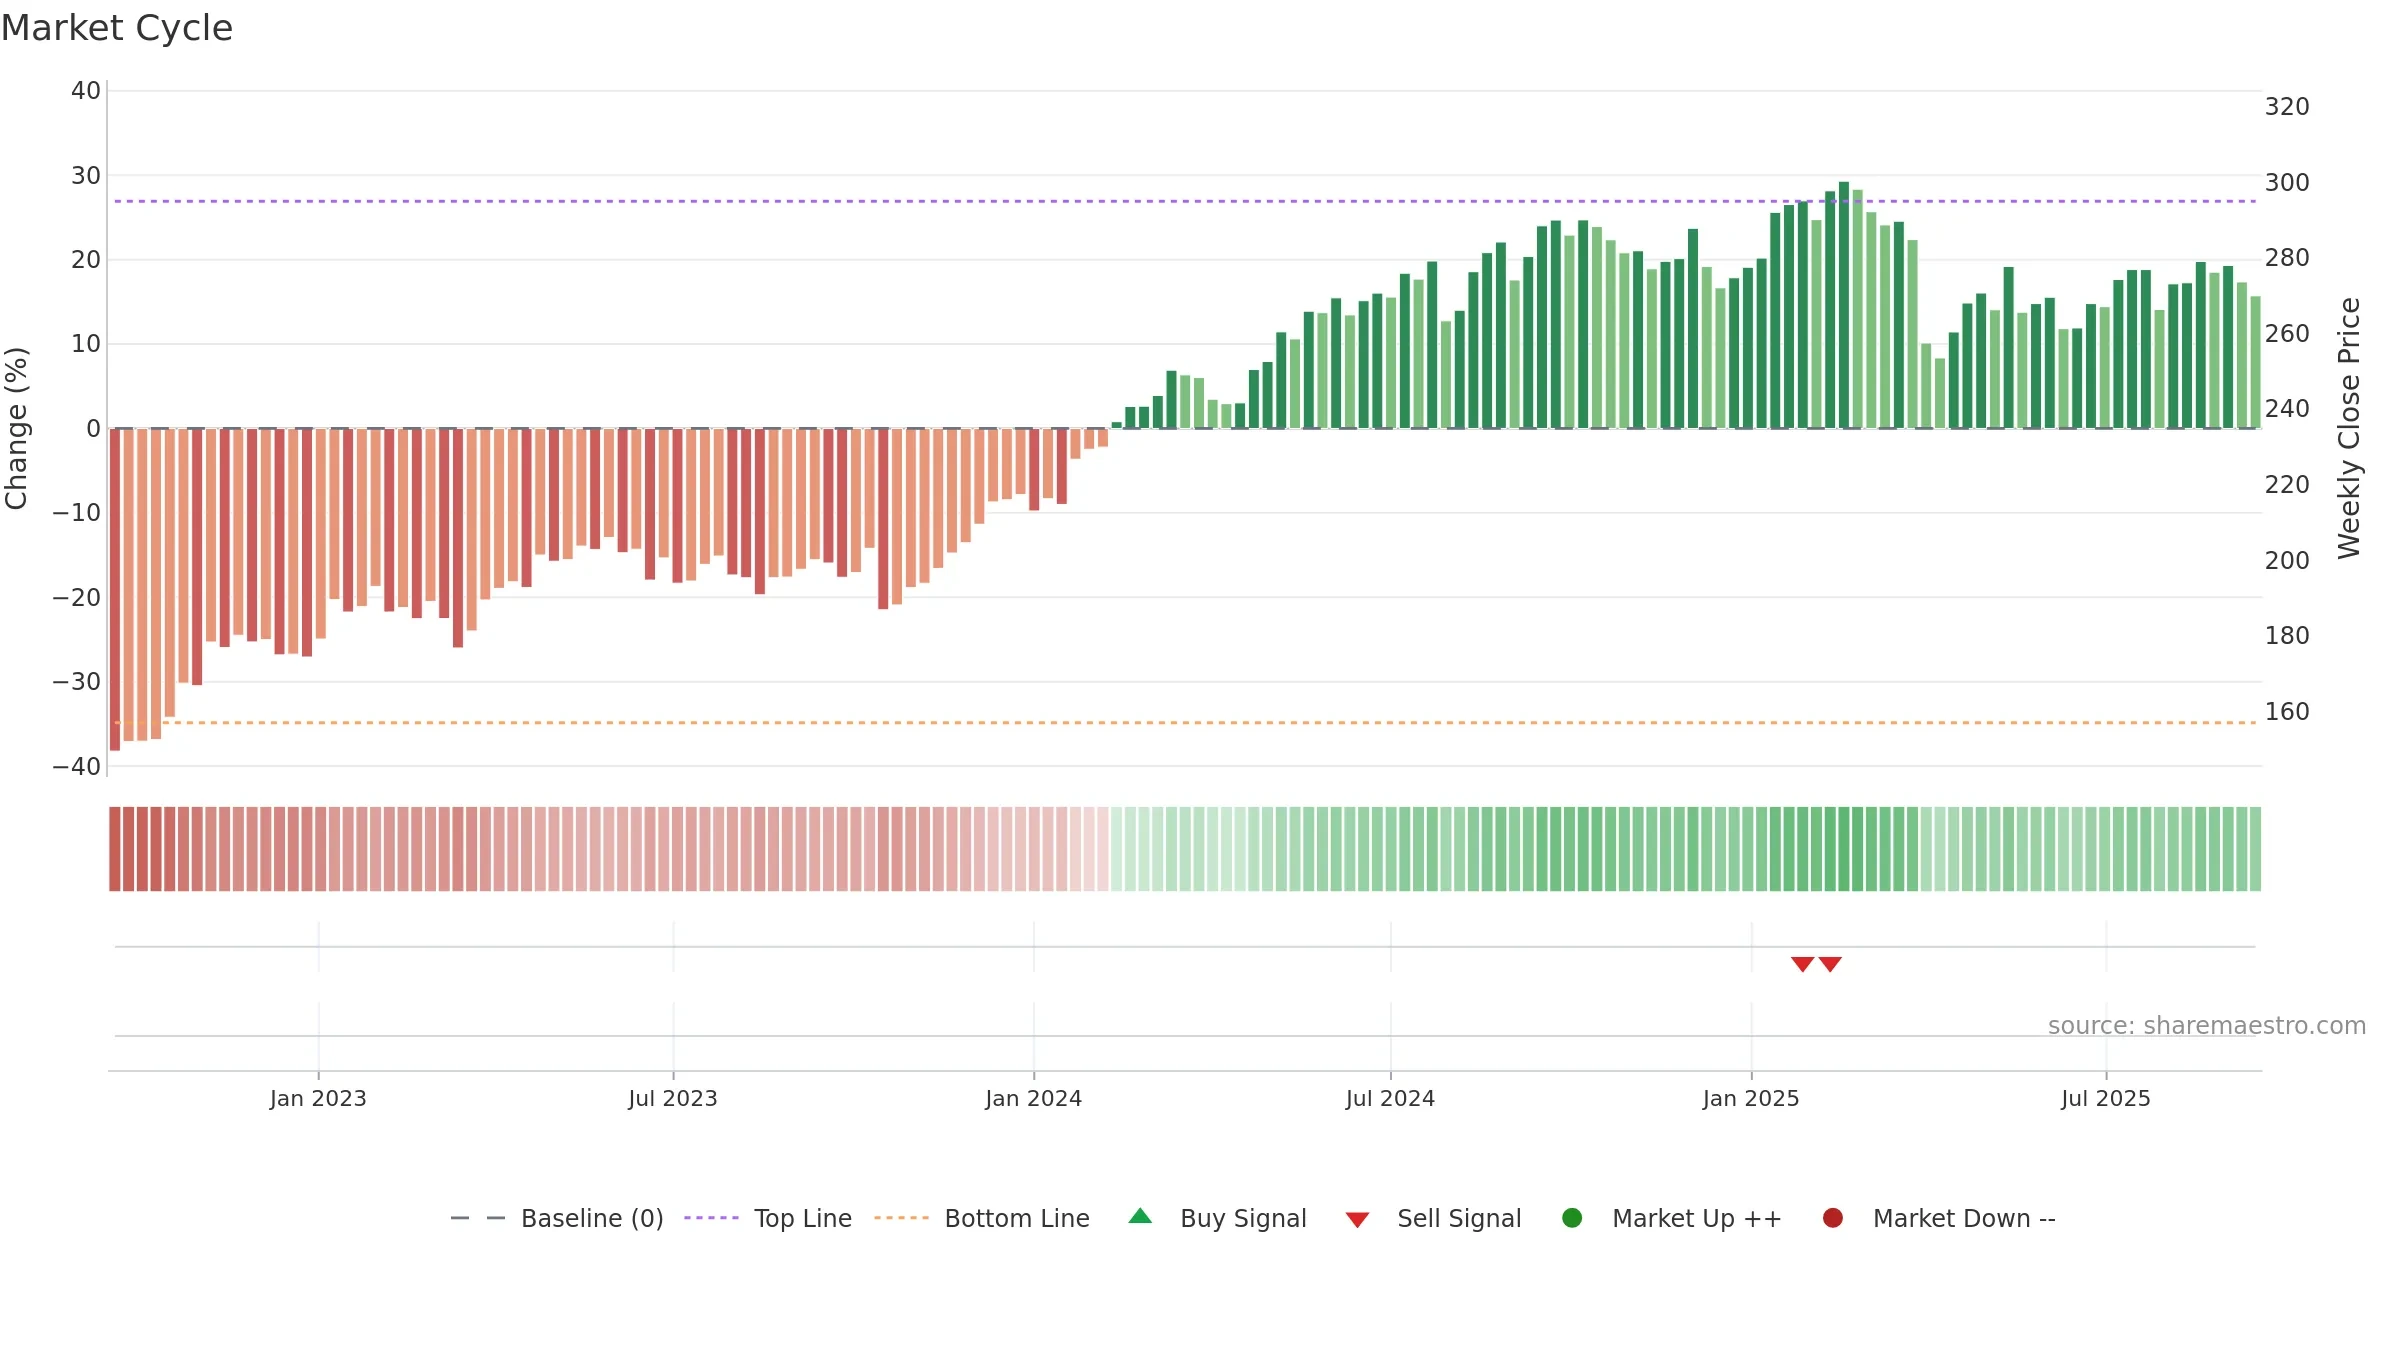Click the Jul 2024 axis label
The image size is (2400, 1350).
click(1390, 1099)
